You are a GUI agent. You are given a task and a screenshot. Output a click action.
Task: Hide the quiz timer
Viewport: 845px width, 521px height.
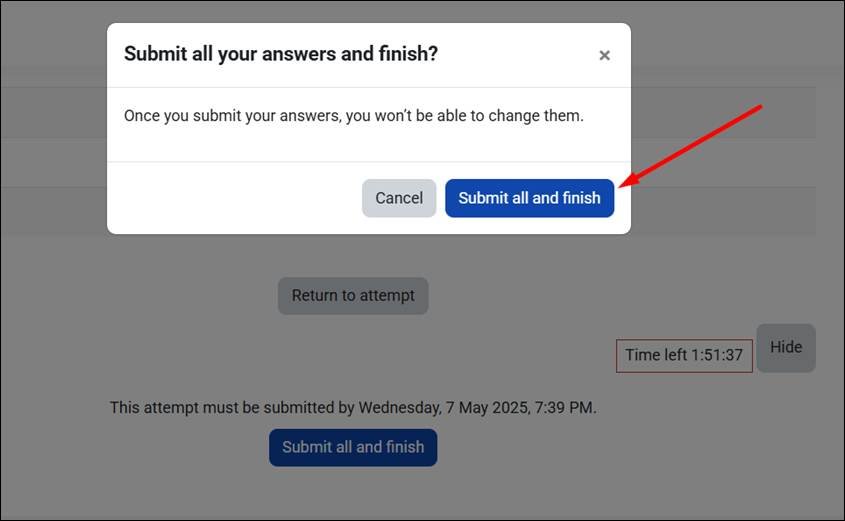785,347
